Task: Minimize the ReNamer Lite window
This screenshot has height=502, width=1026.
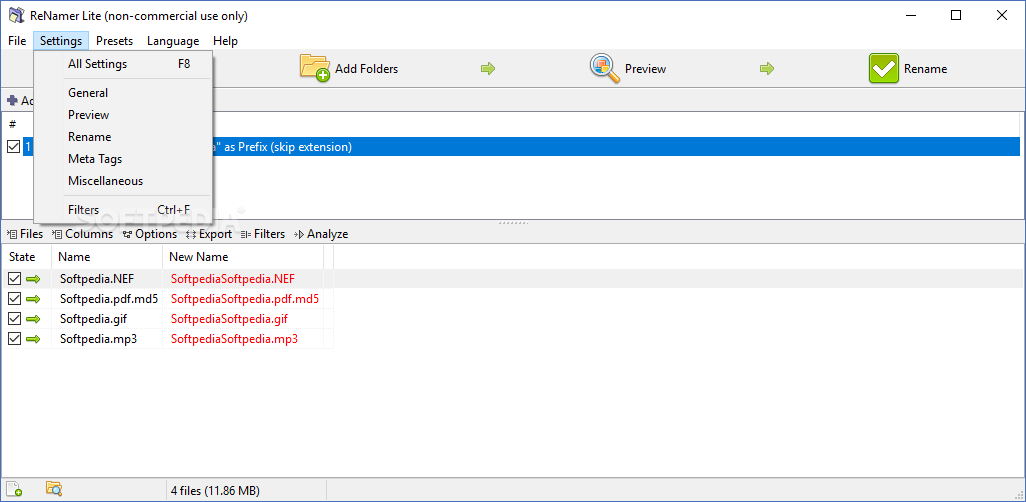Action: click(910, 16)
